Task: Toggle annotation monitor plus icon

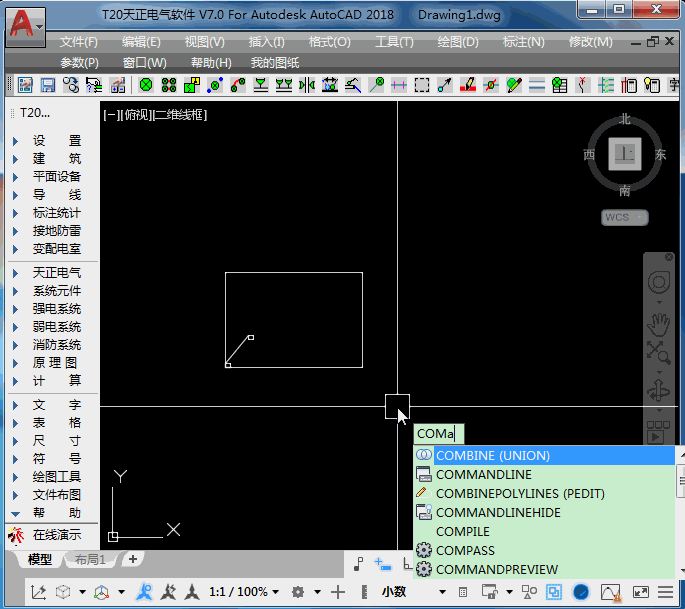Action: click(x=337, y=592)
